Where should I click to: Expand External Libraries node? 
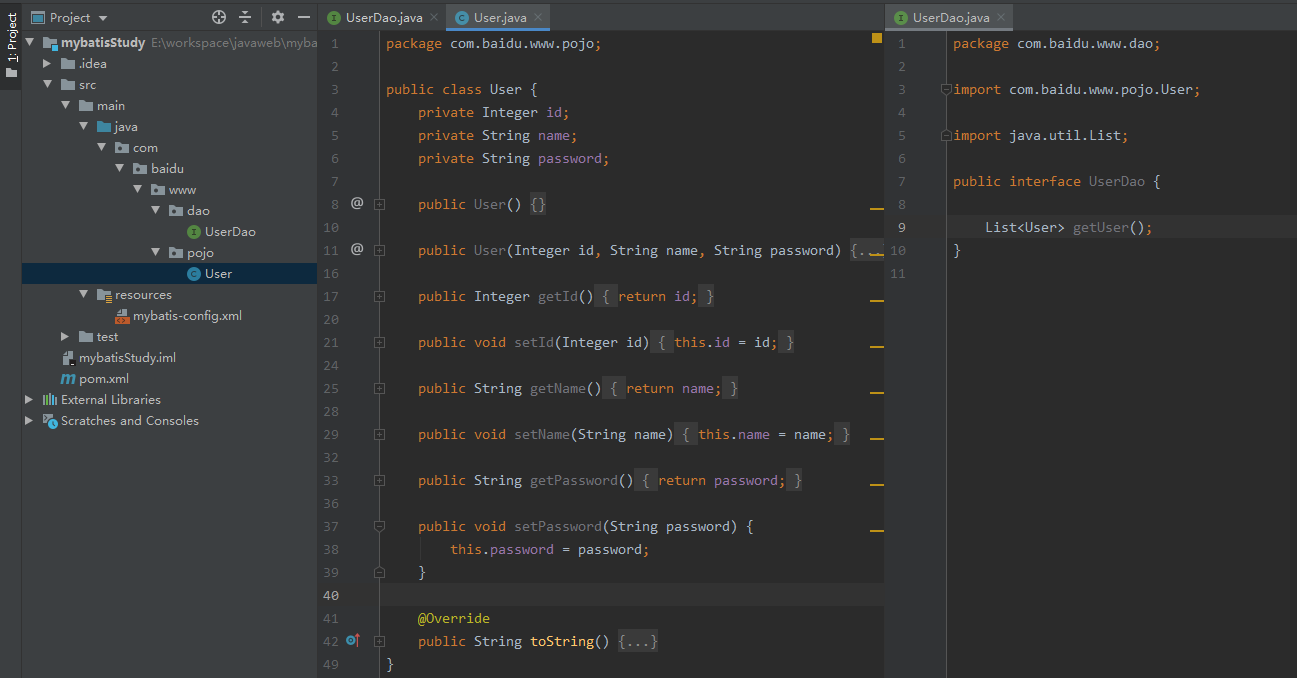point(30,400)
